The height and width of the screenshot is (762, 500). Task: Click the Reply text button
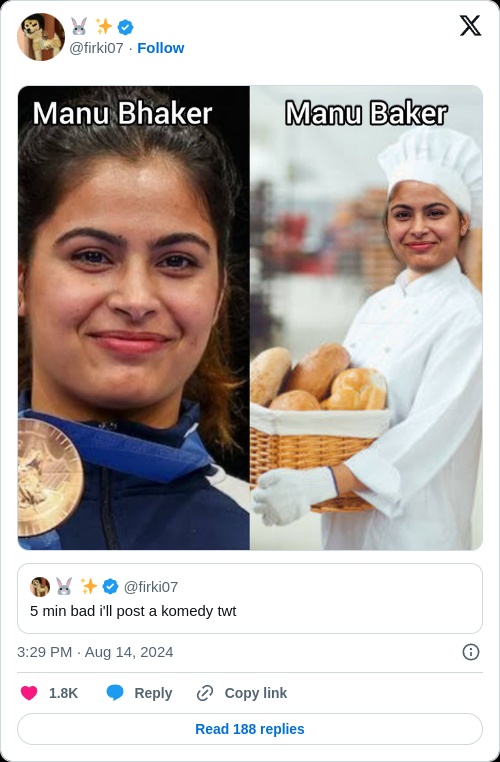(153, 693)
